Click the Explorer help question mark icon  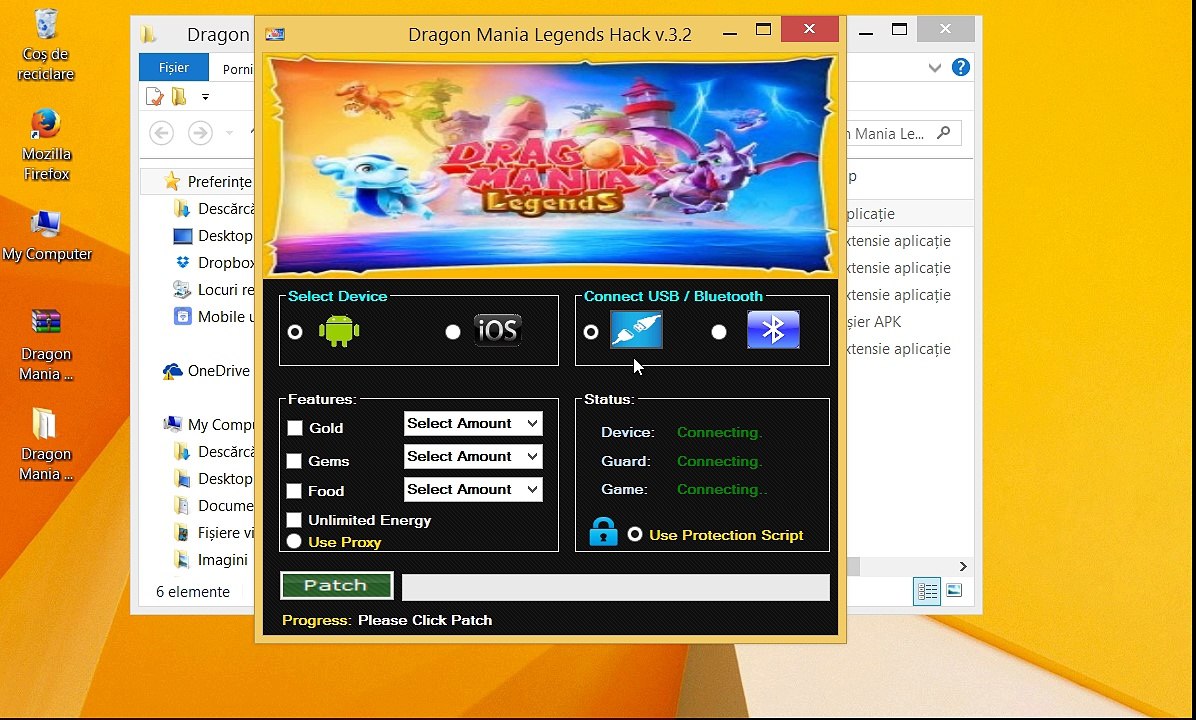(961, 67)
